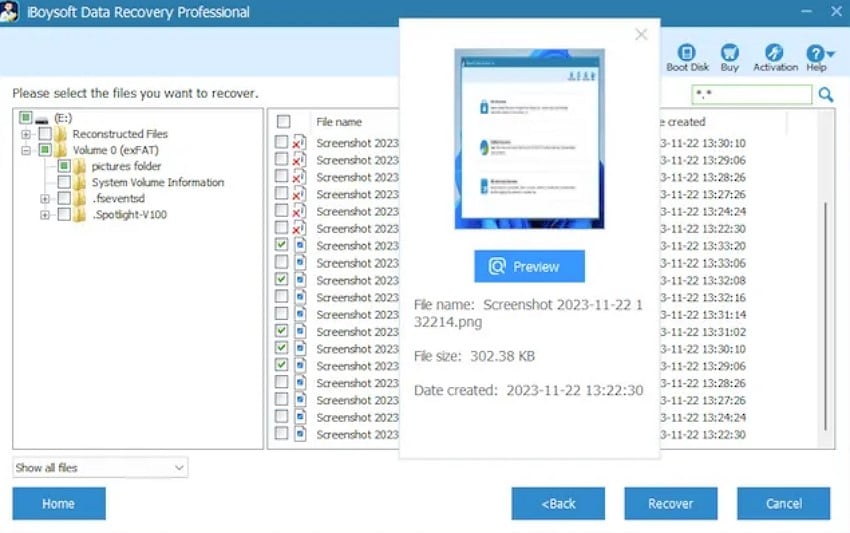Uncheck the file created at 13:32:08
Image resolution: width=850 pixels, height=533 pixels.
click(x=281, y=279)
